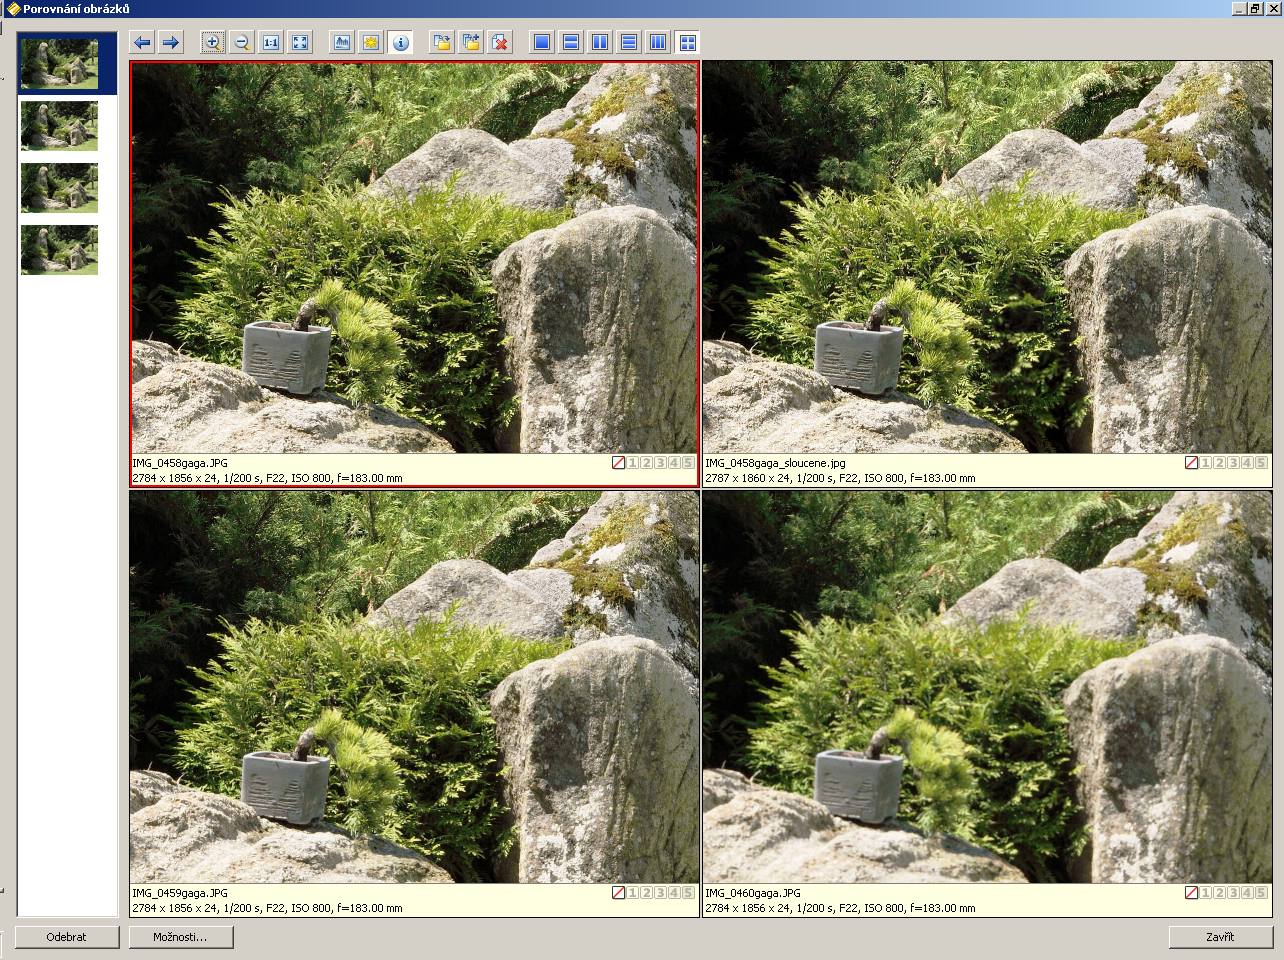
Task: Toggle the overexposure highlight icon
Action: [371, 42]
